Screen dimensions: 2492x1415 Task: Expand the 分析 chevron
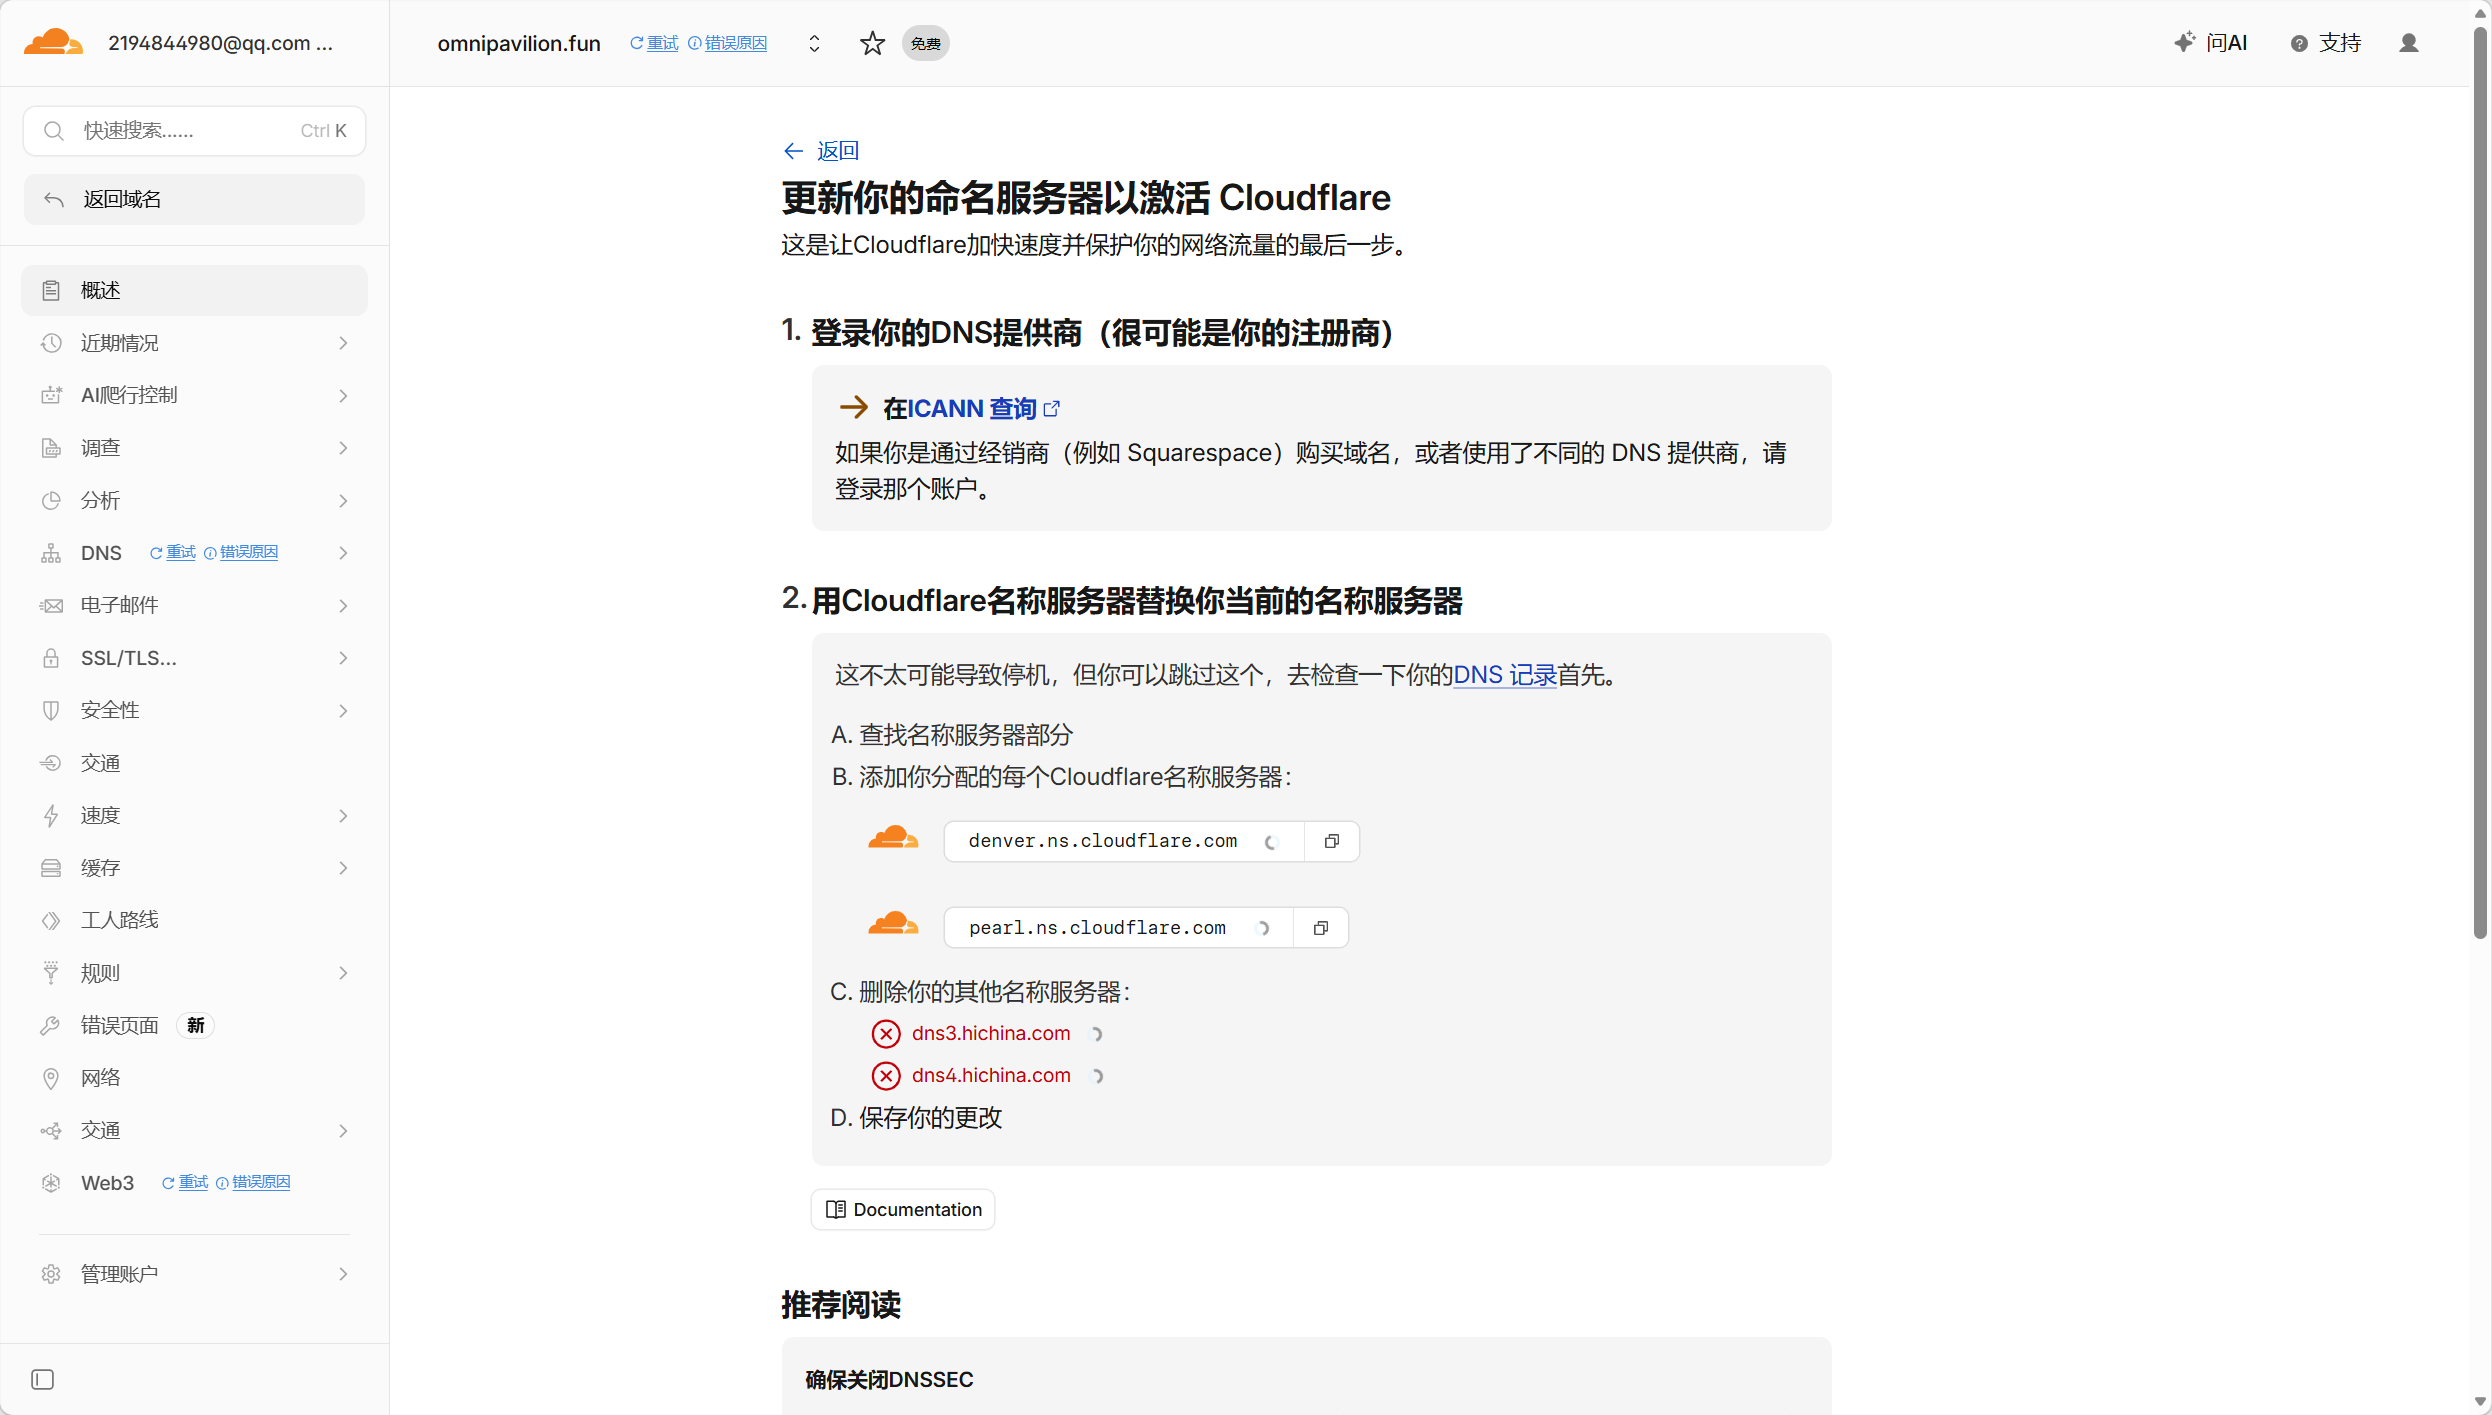[x=343, y=501]
